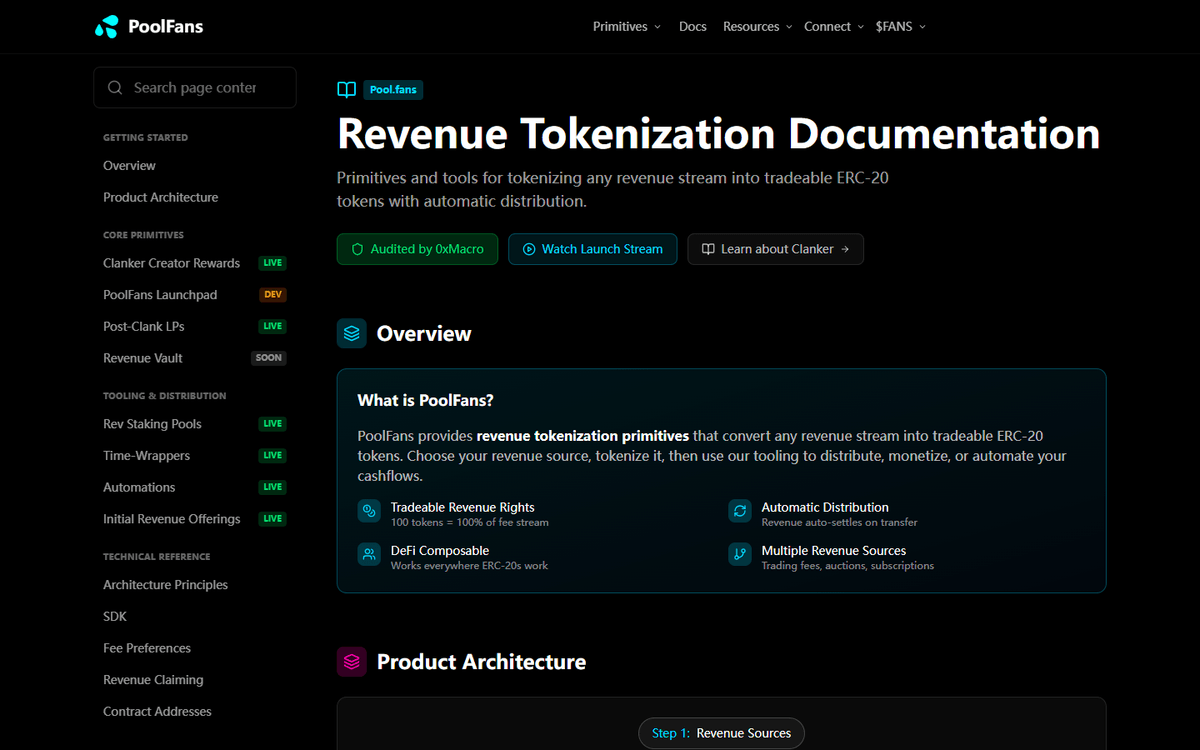This screenshot has height=750, width=1200.
Task: Click the Tradeable Revenue Rights coins icon
Action: pyautogui.click(x=370, y=511)
